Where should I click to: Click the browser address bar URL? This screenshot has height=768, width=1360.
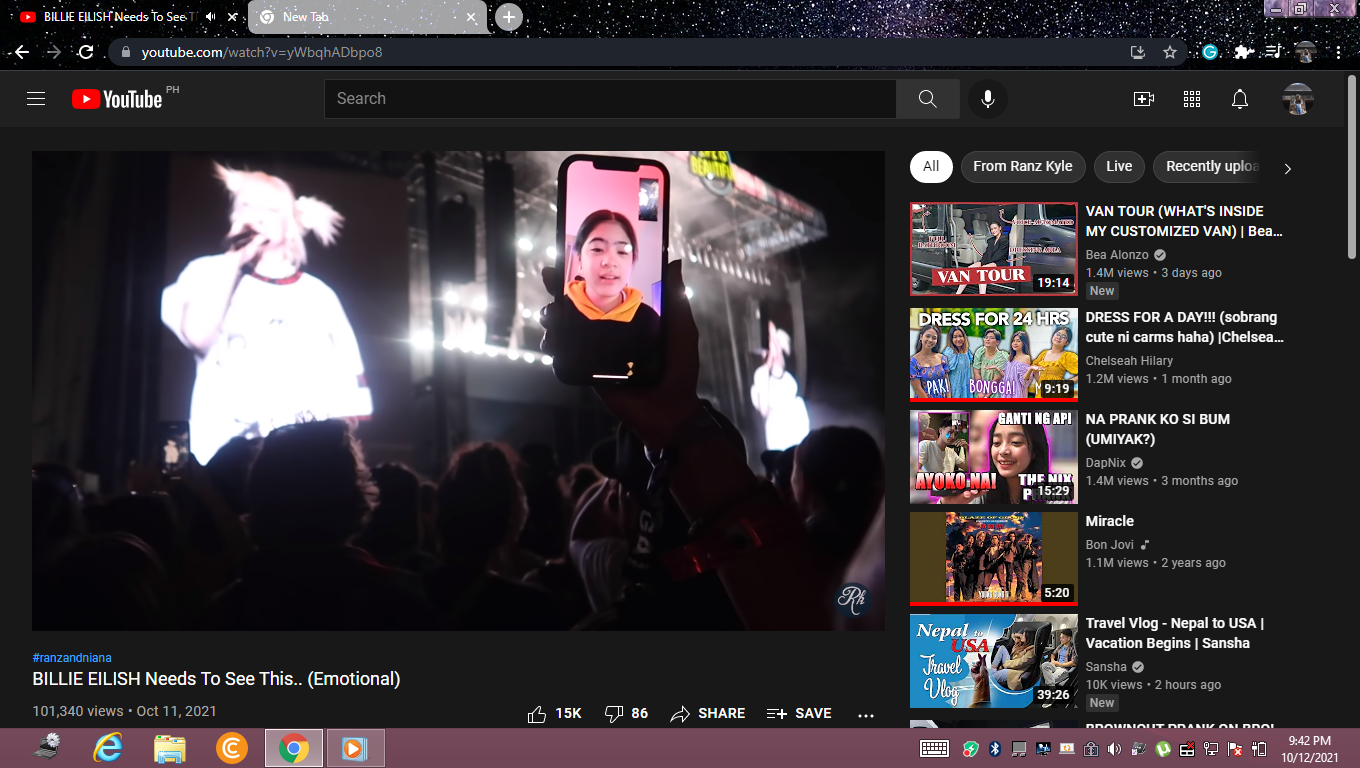tap(261, 52)
